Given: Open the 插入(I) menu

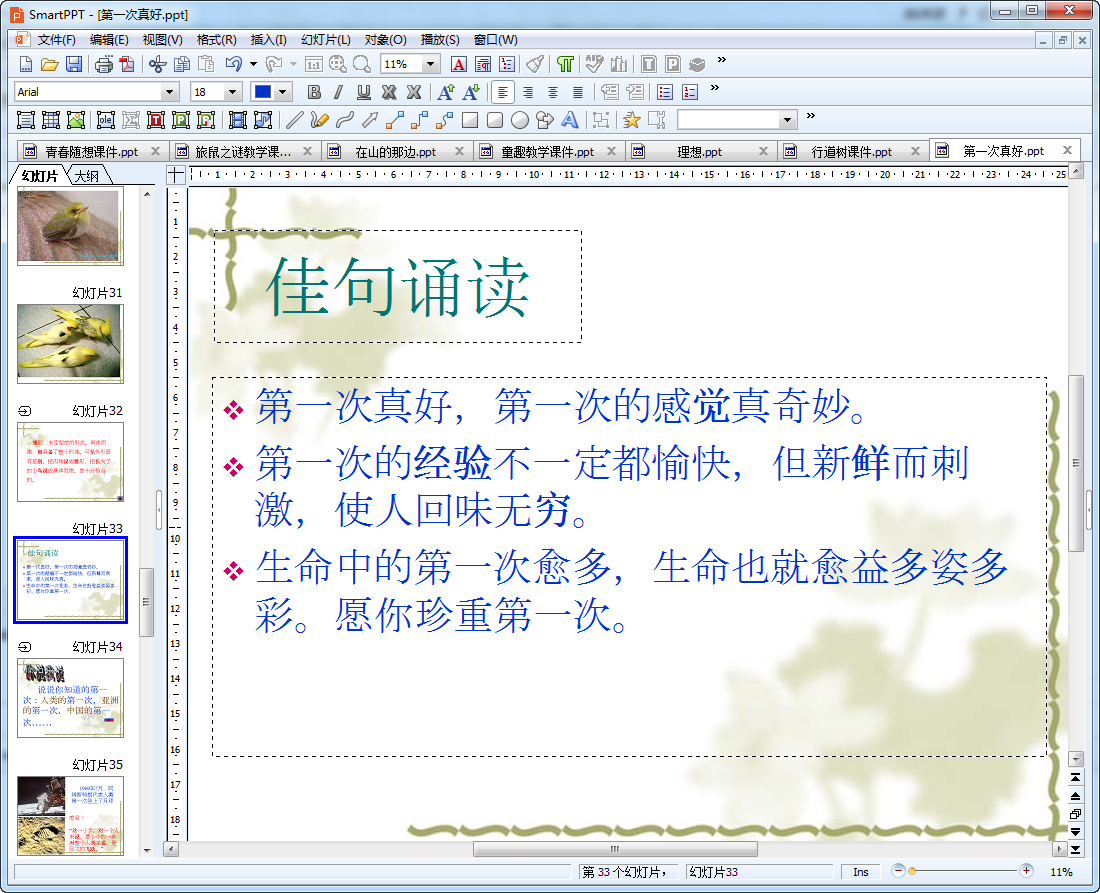Looking at the screenshot, I should [268, 40].
